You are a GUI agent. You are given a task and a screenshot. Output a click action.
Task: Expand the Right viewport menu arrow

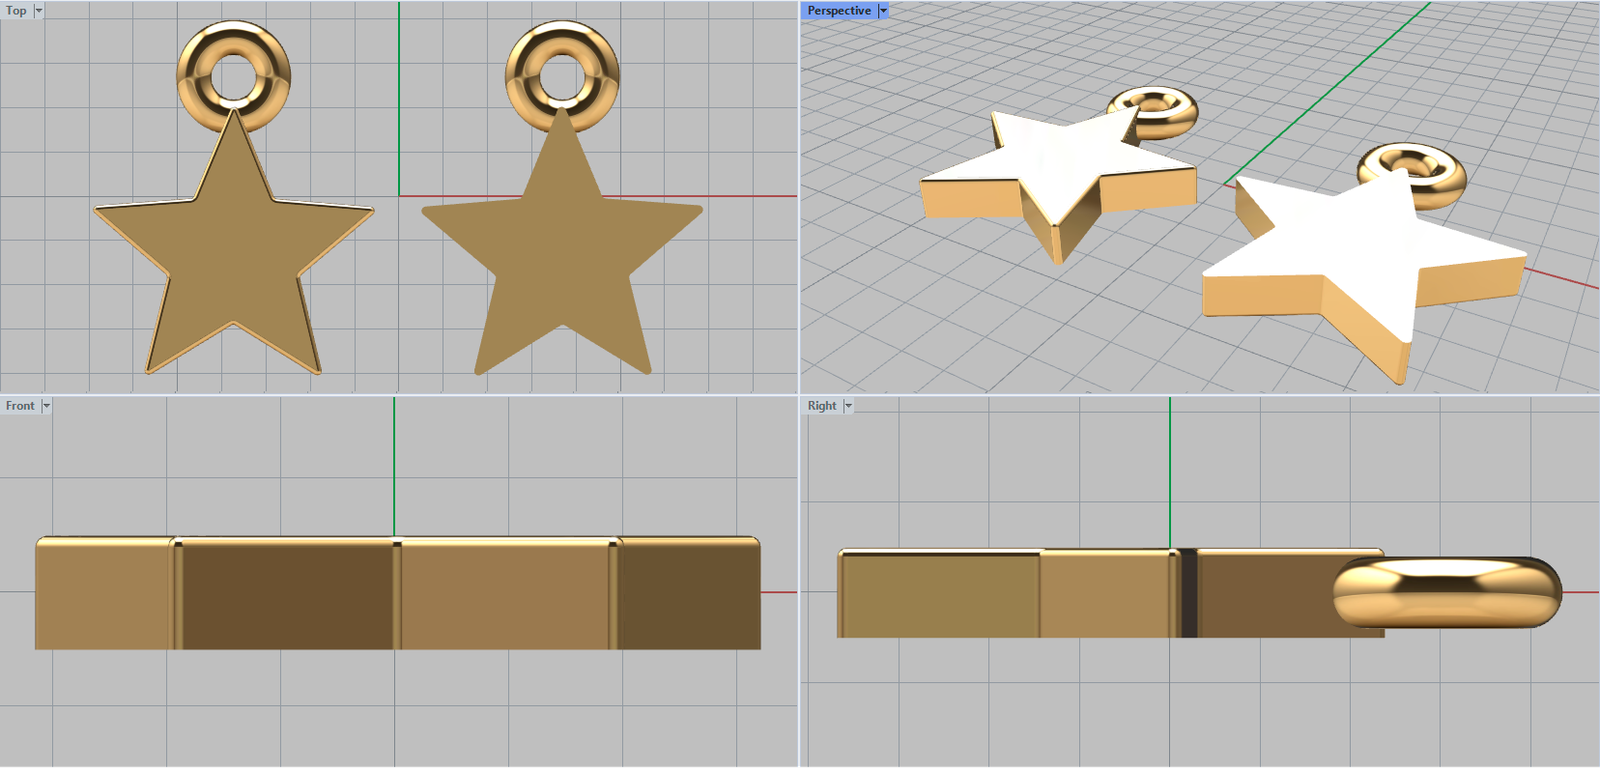(848, 406)
